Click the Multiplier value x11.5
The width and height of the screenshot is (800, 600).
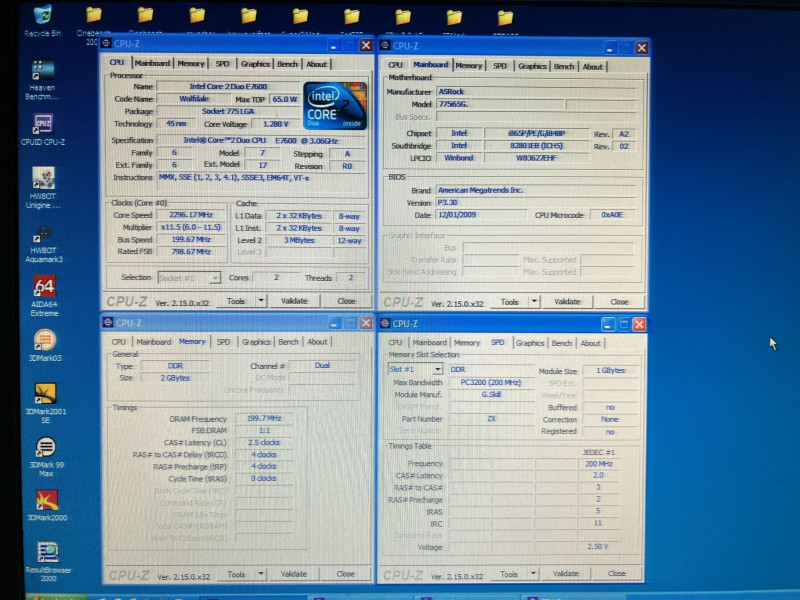pos(191,227)
